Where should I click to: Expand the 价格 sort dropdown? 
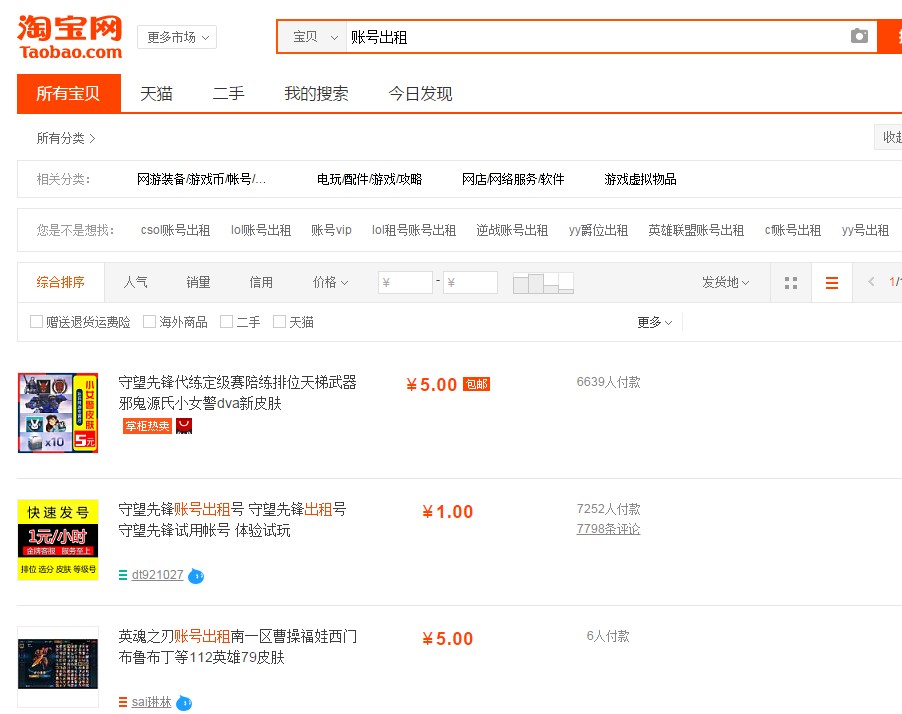[x=330, y=282]
